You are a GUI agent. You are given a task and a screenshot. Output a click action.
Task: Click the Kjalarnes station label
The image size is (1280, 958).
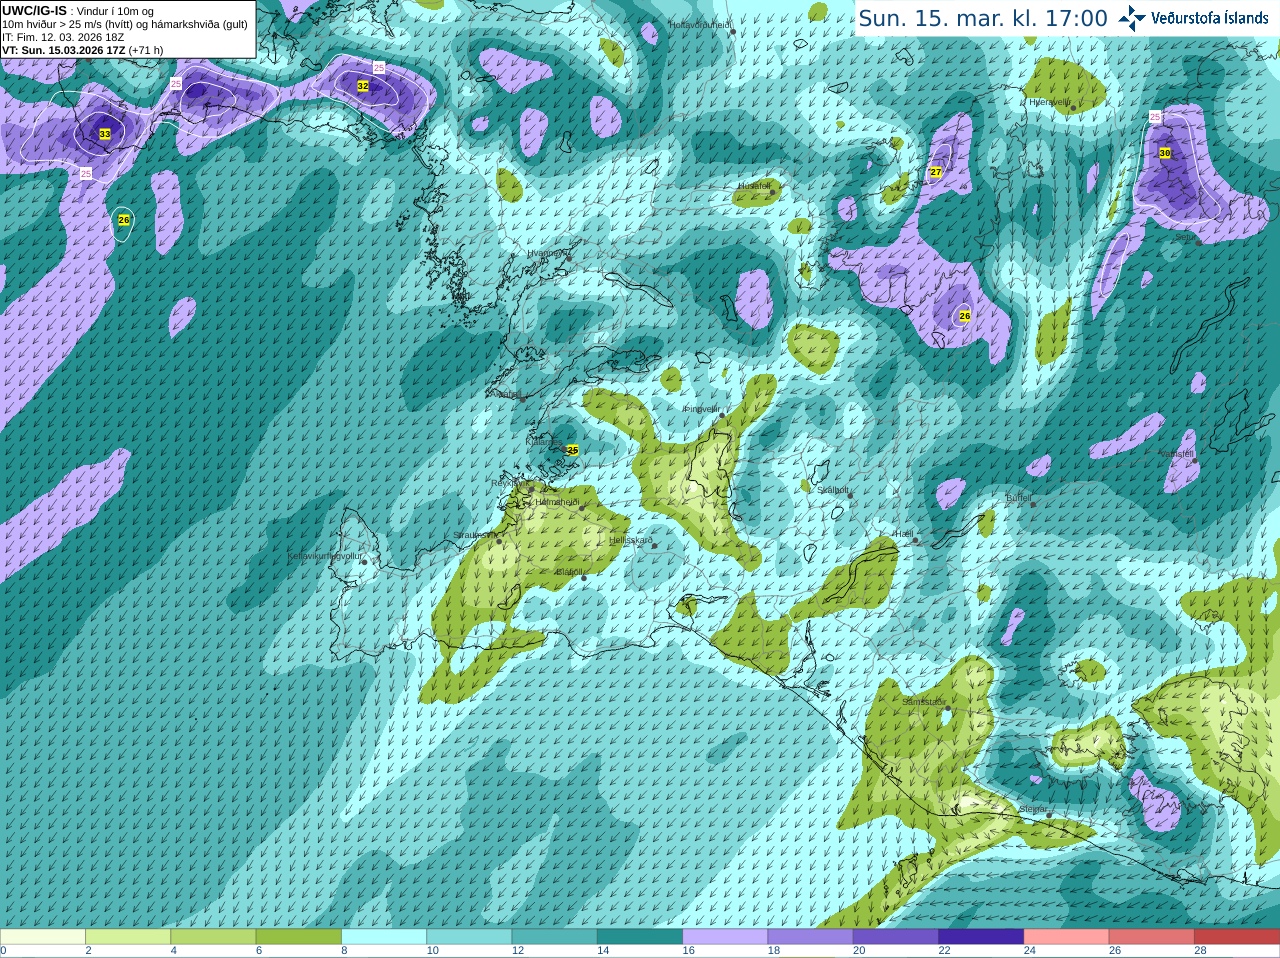click(543, 441)
